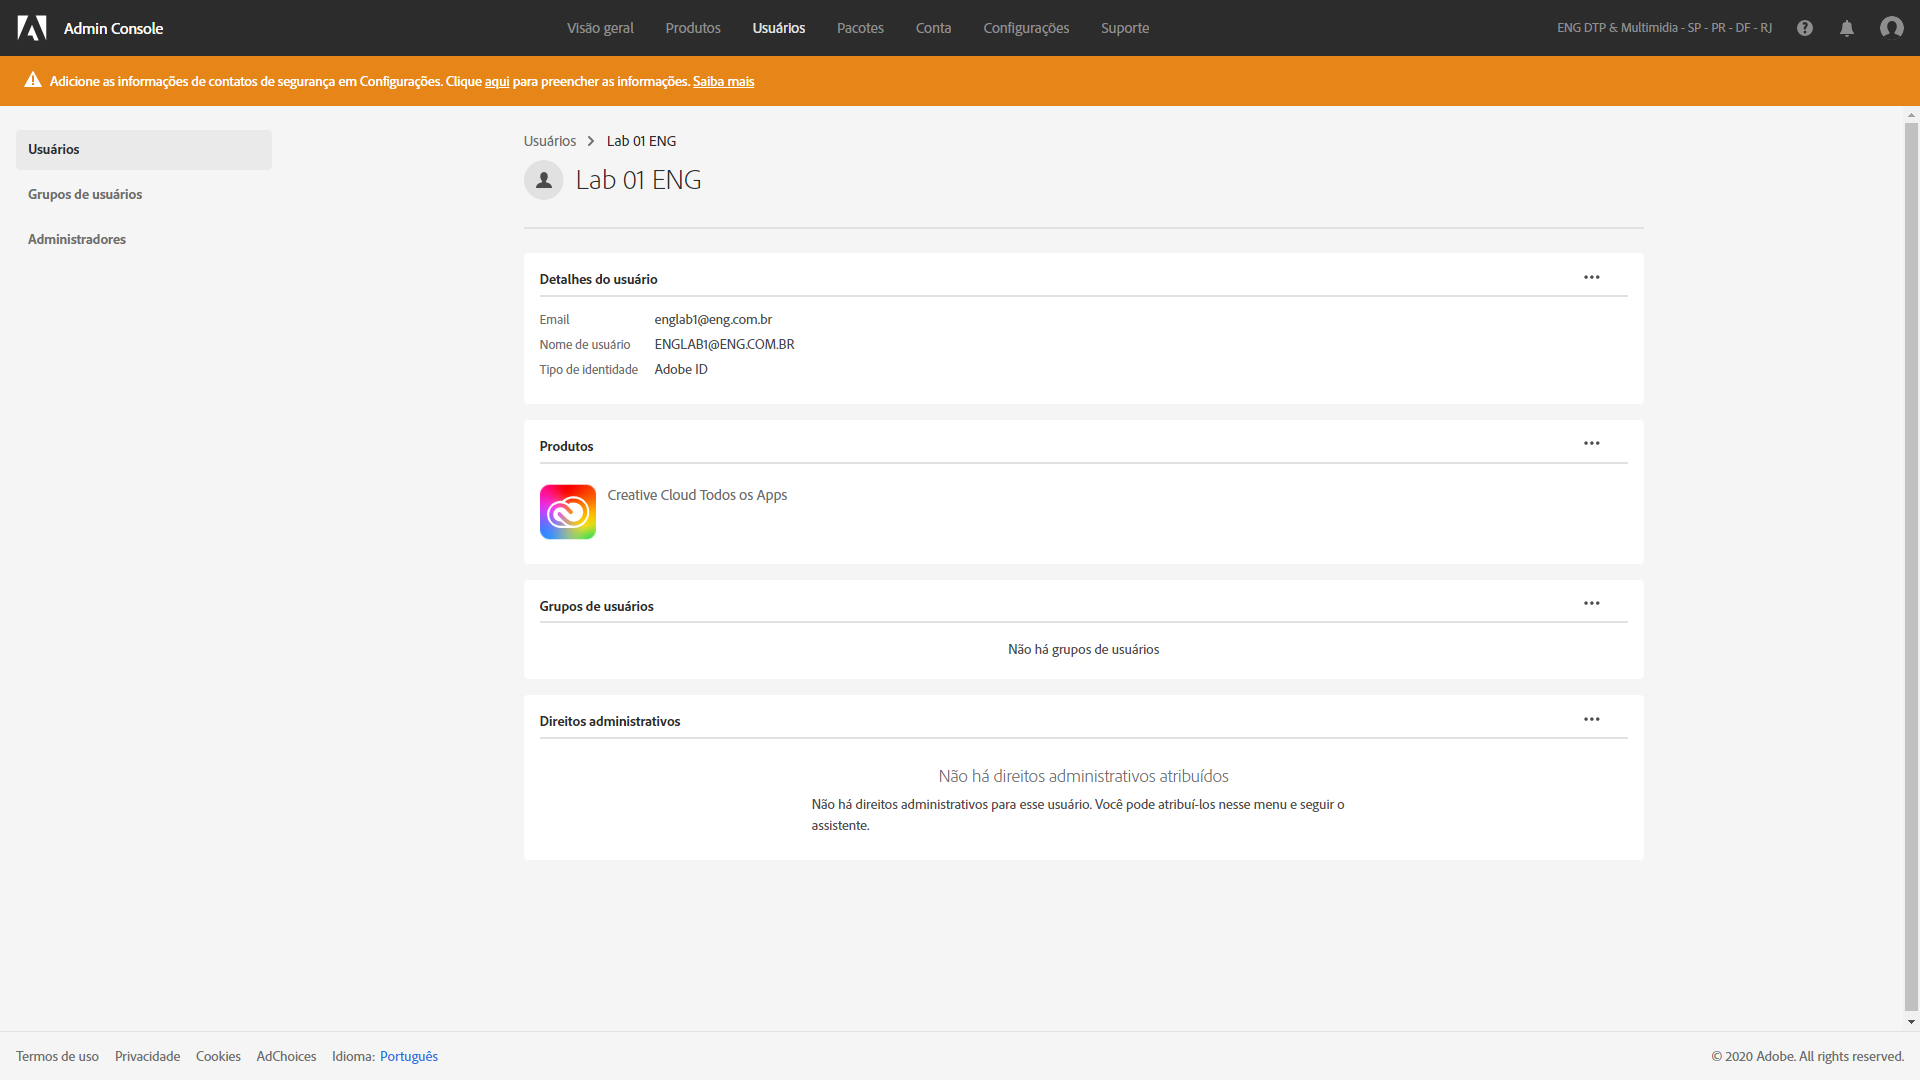The width and height of the screenshot is (1920, 1080).
Task: Click the Lab 01 ENG breadcrumb item
Action: click(x=641, y=141)
